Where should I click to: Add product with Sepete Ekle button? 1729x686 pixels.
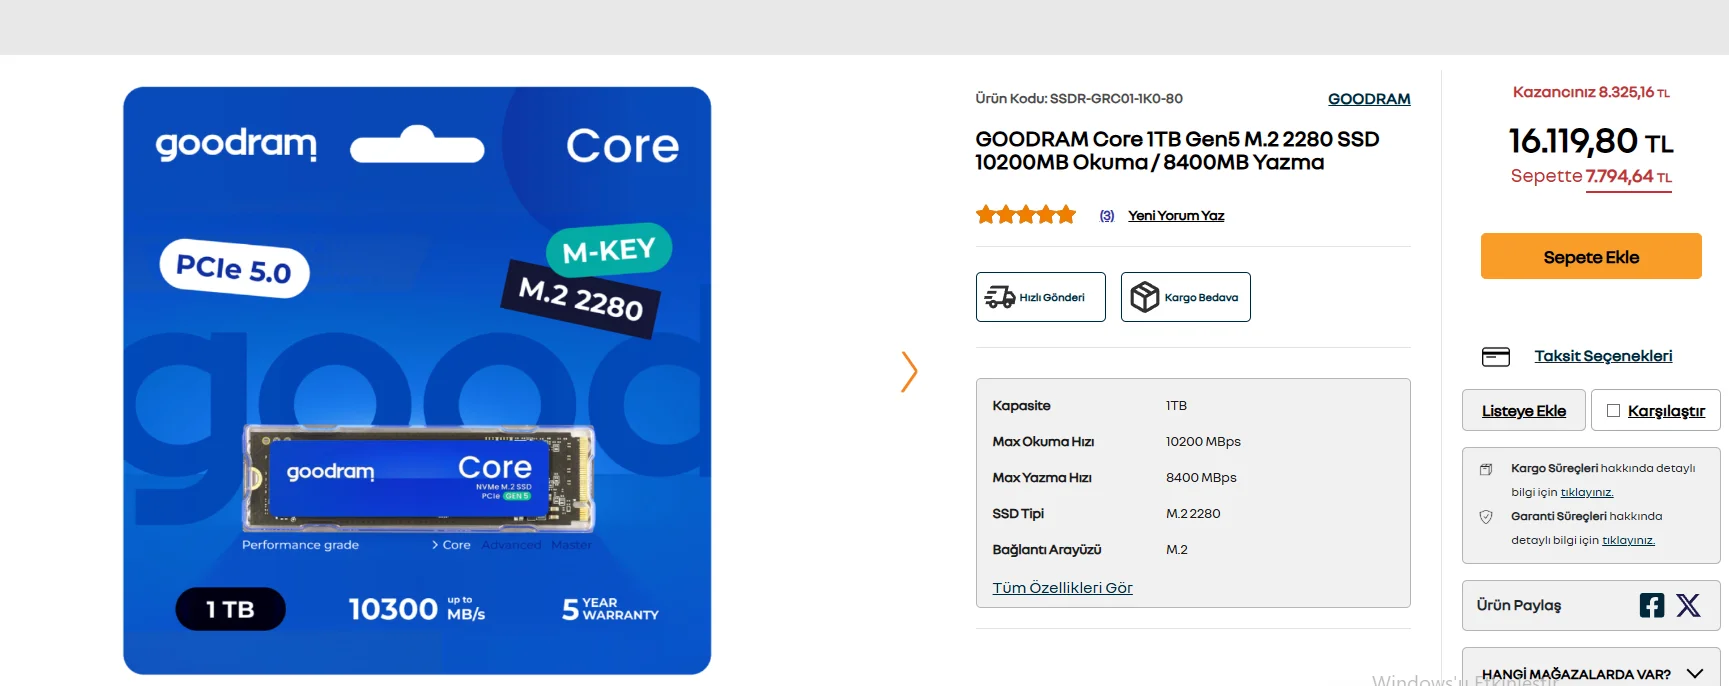click(x=1591, y=256)
